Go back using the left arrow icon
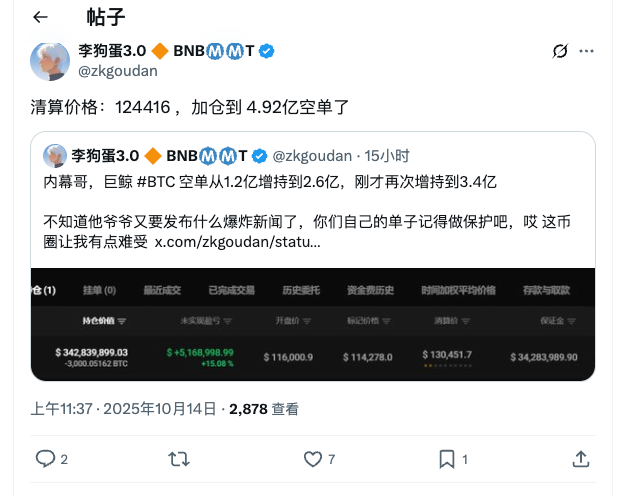618x496 pixels. 40,17
